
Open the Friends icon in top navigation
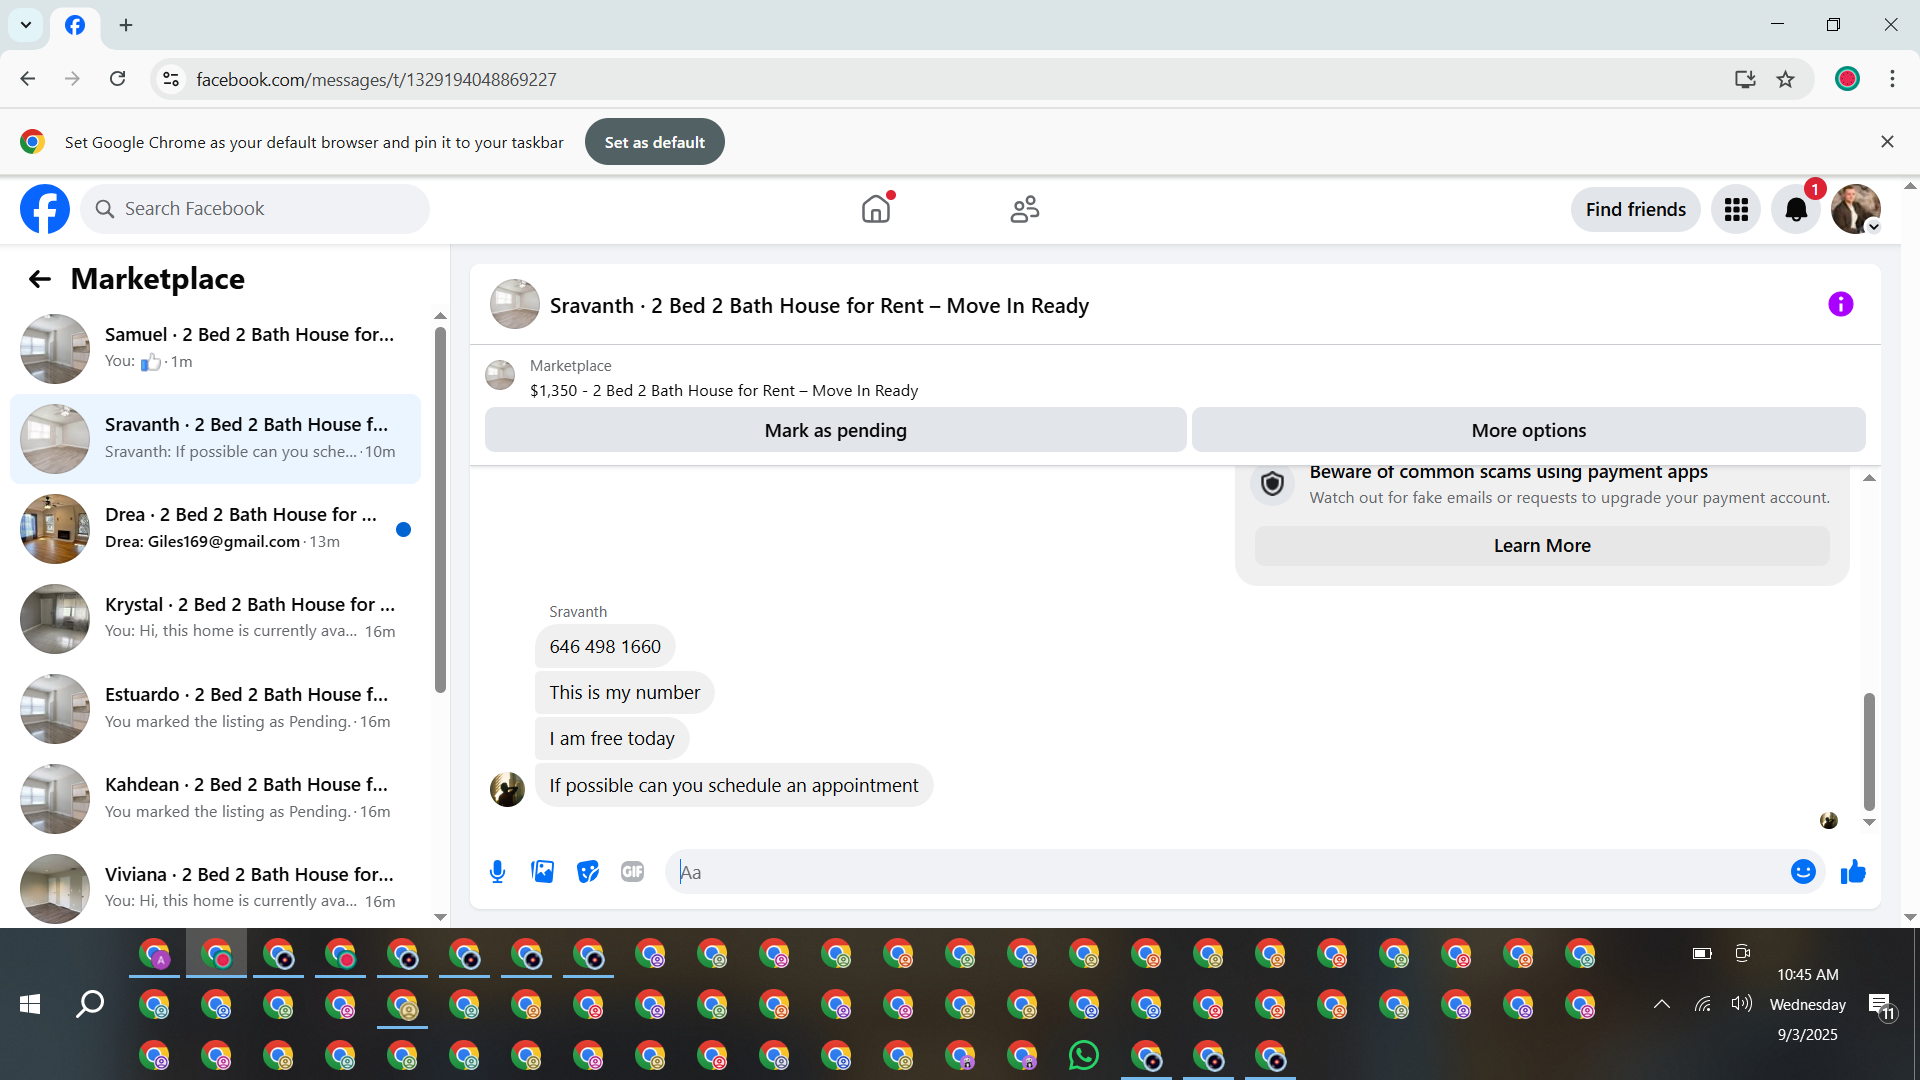click(1025, 209)
